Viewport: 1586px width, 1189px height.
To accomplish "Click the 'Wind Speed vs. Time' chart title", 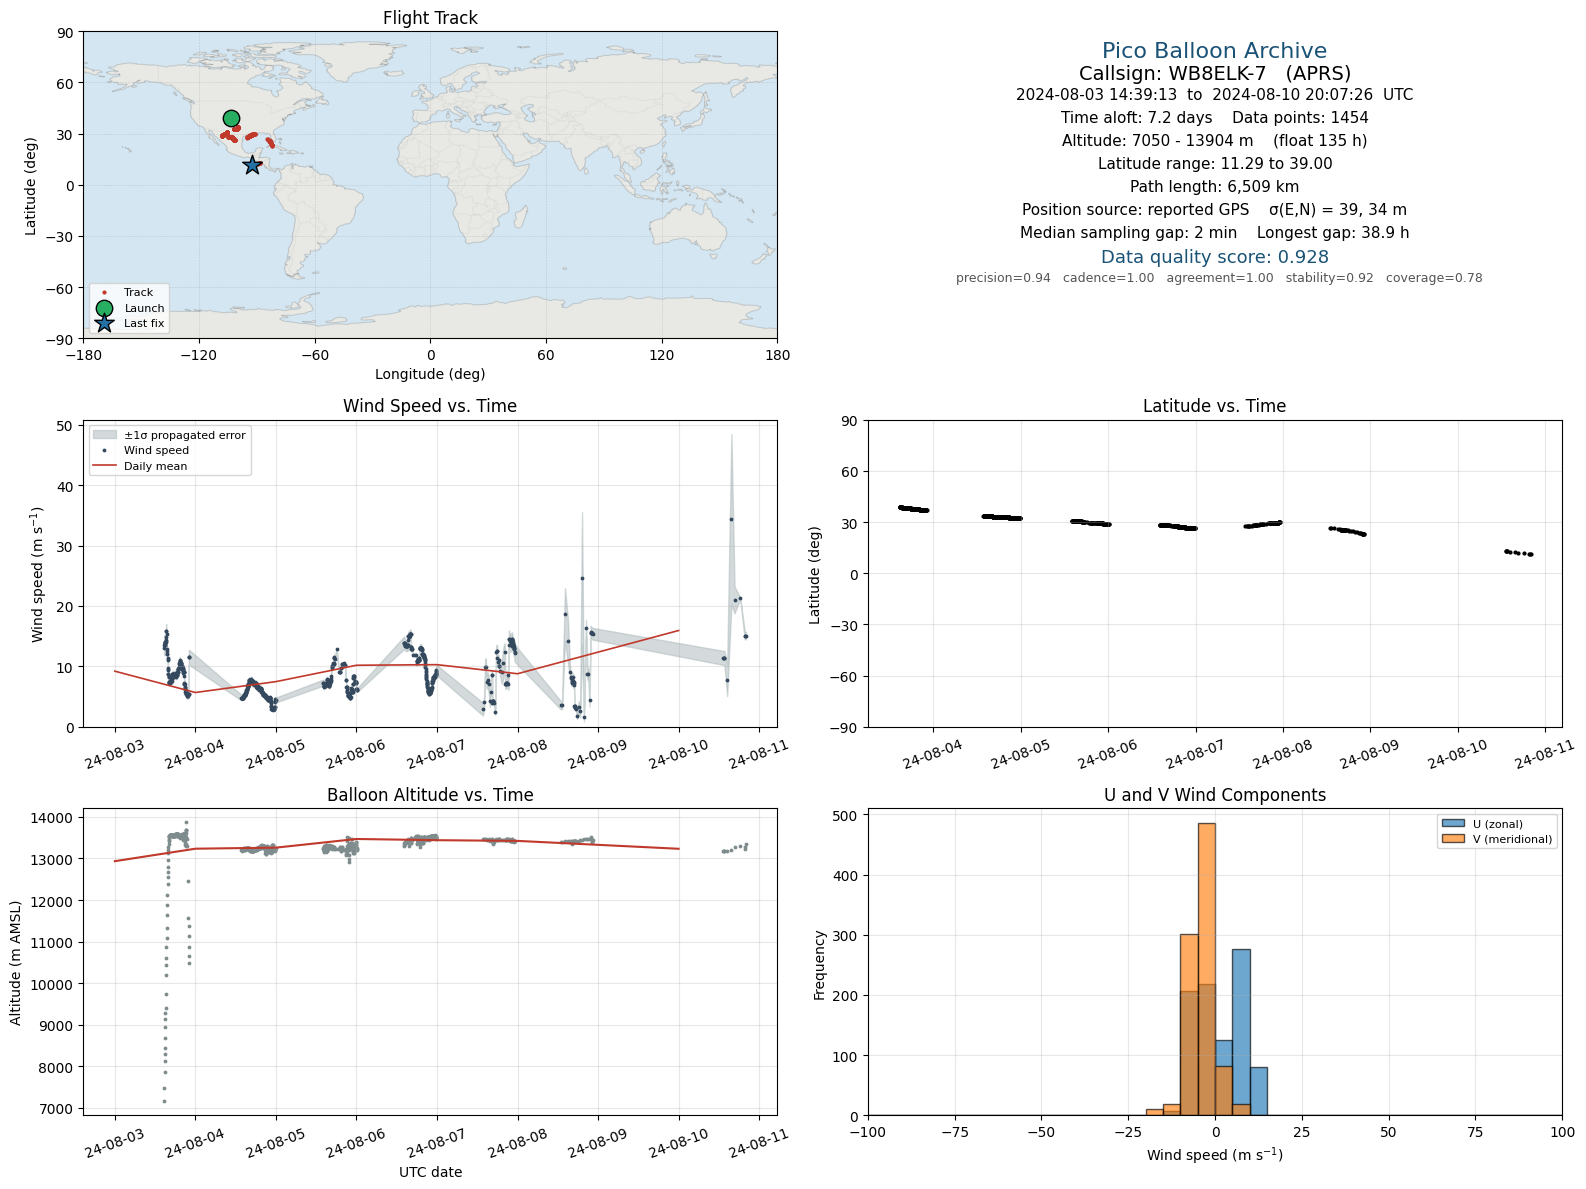I will (430, 406).
